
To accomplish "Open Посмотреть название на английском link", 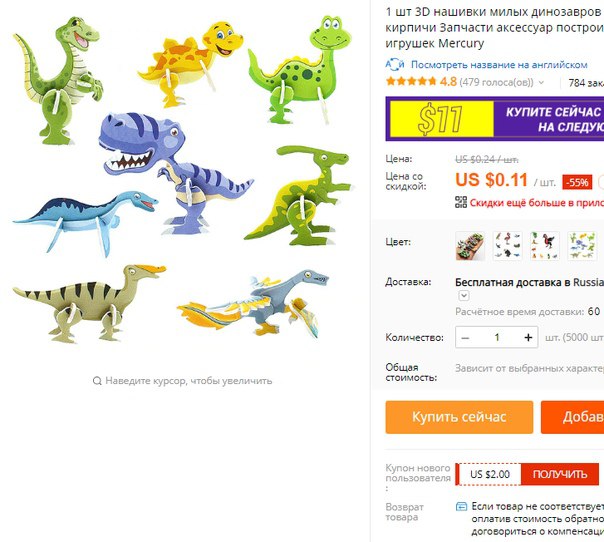I will (499, 65).
